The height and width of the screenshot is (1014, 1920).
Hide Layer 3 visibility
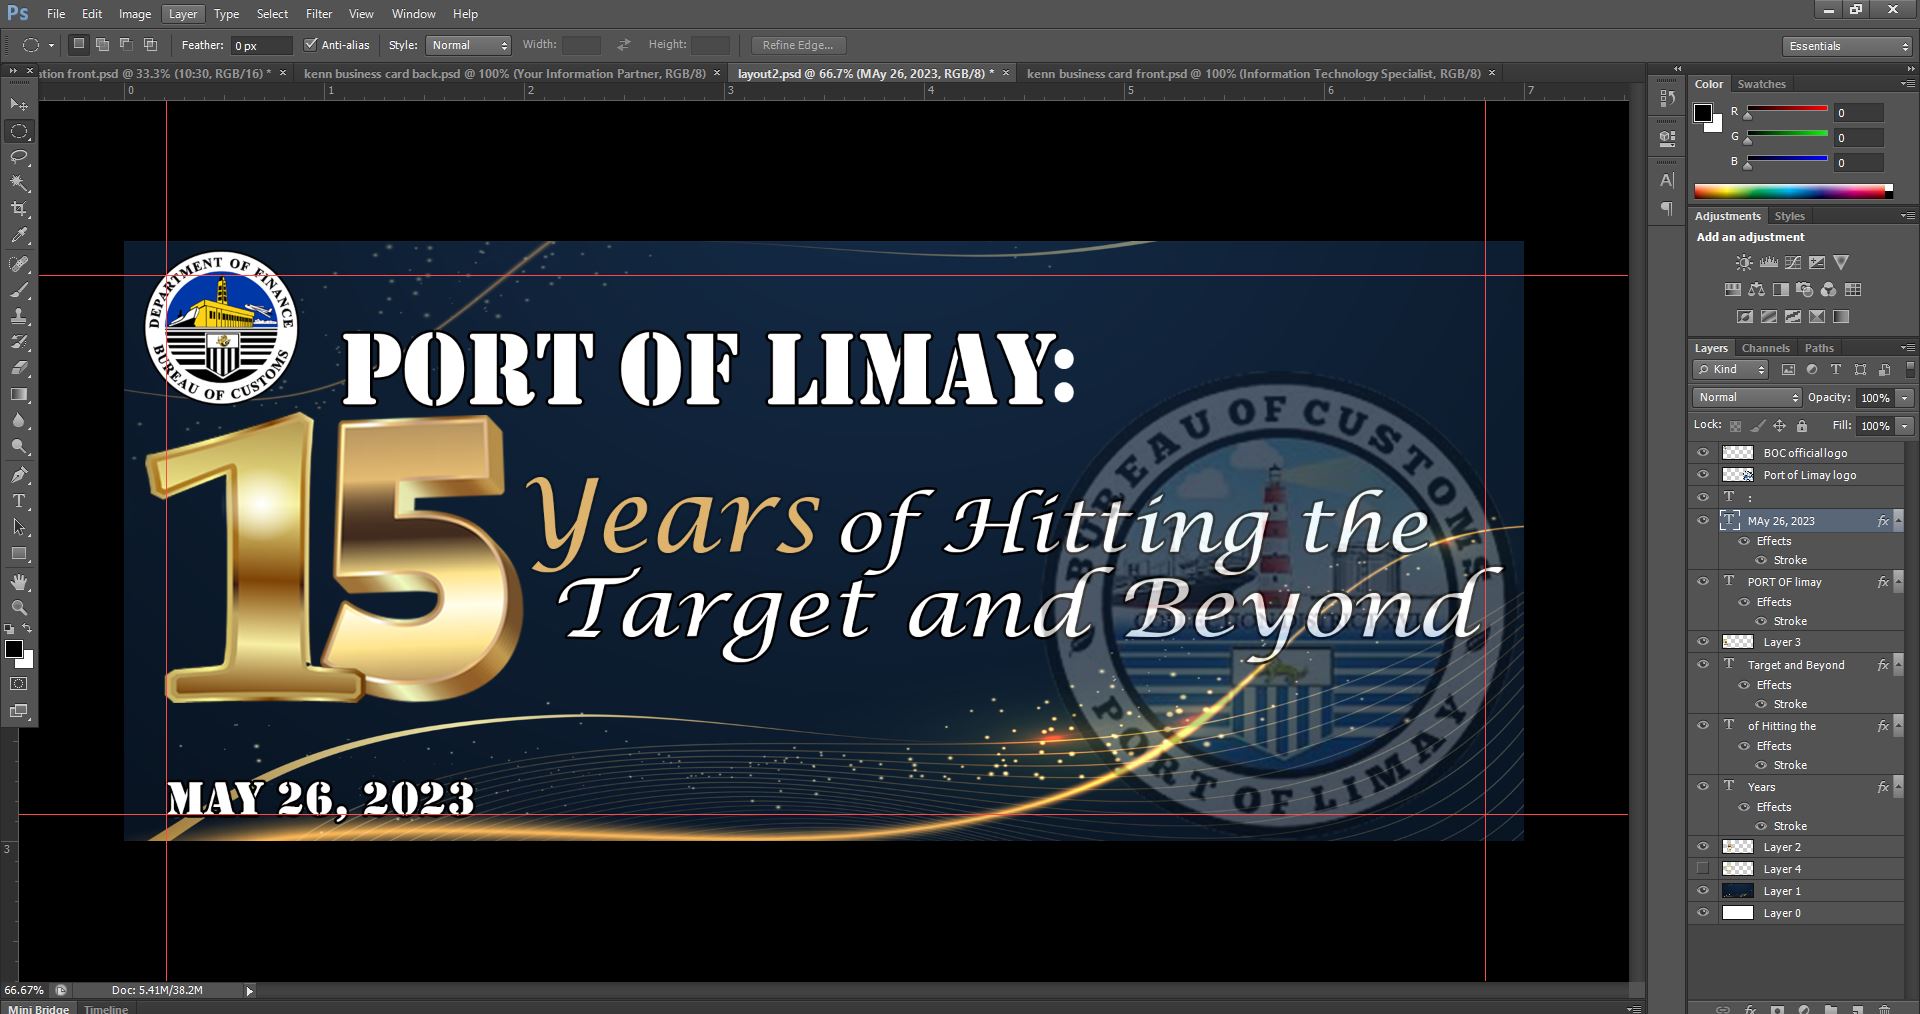[1703, 642]
